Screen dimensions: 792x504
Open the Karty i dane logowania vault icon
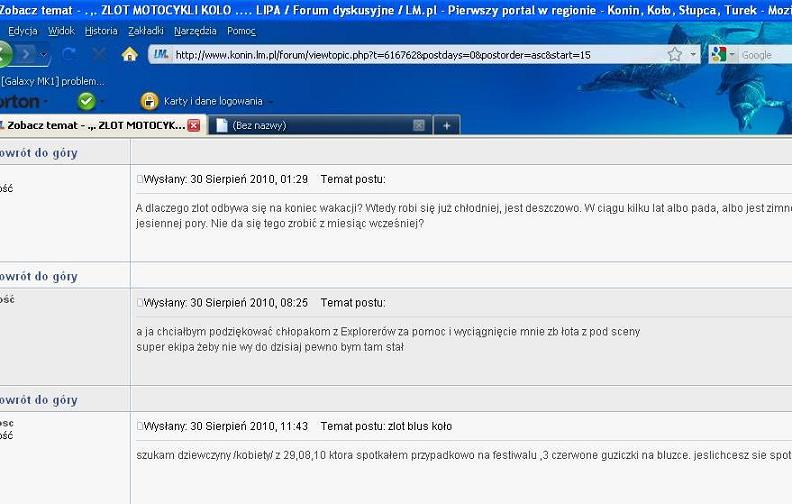tap(150, 102)
